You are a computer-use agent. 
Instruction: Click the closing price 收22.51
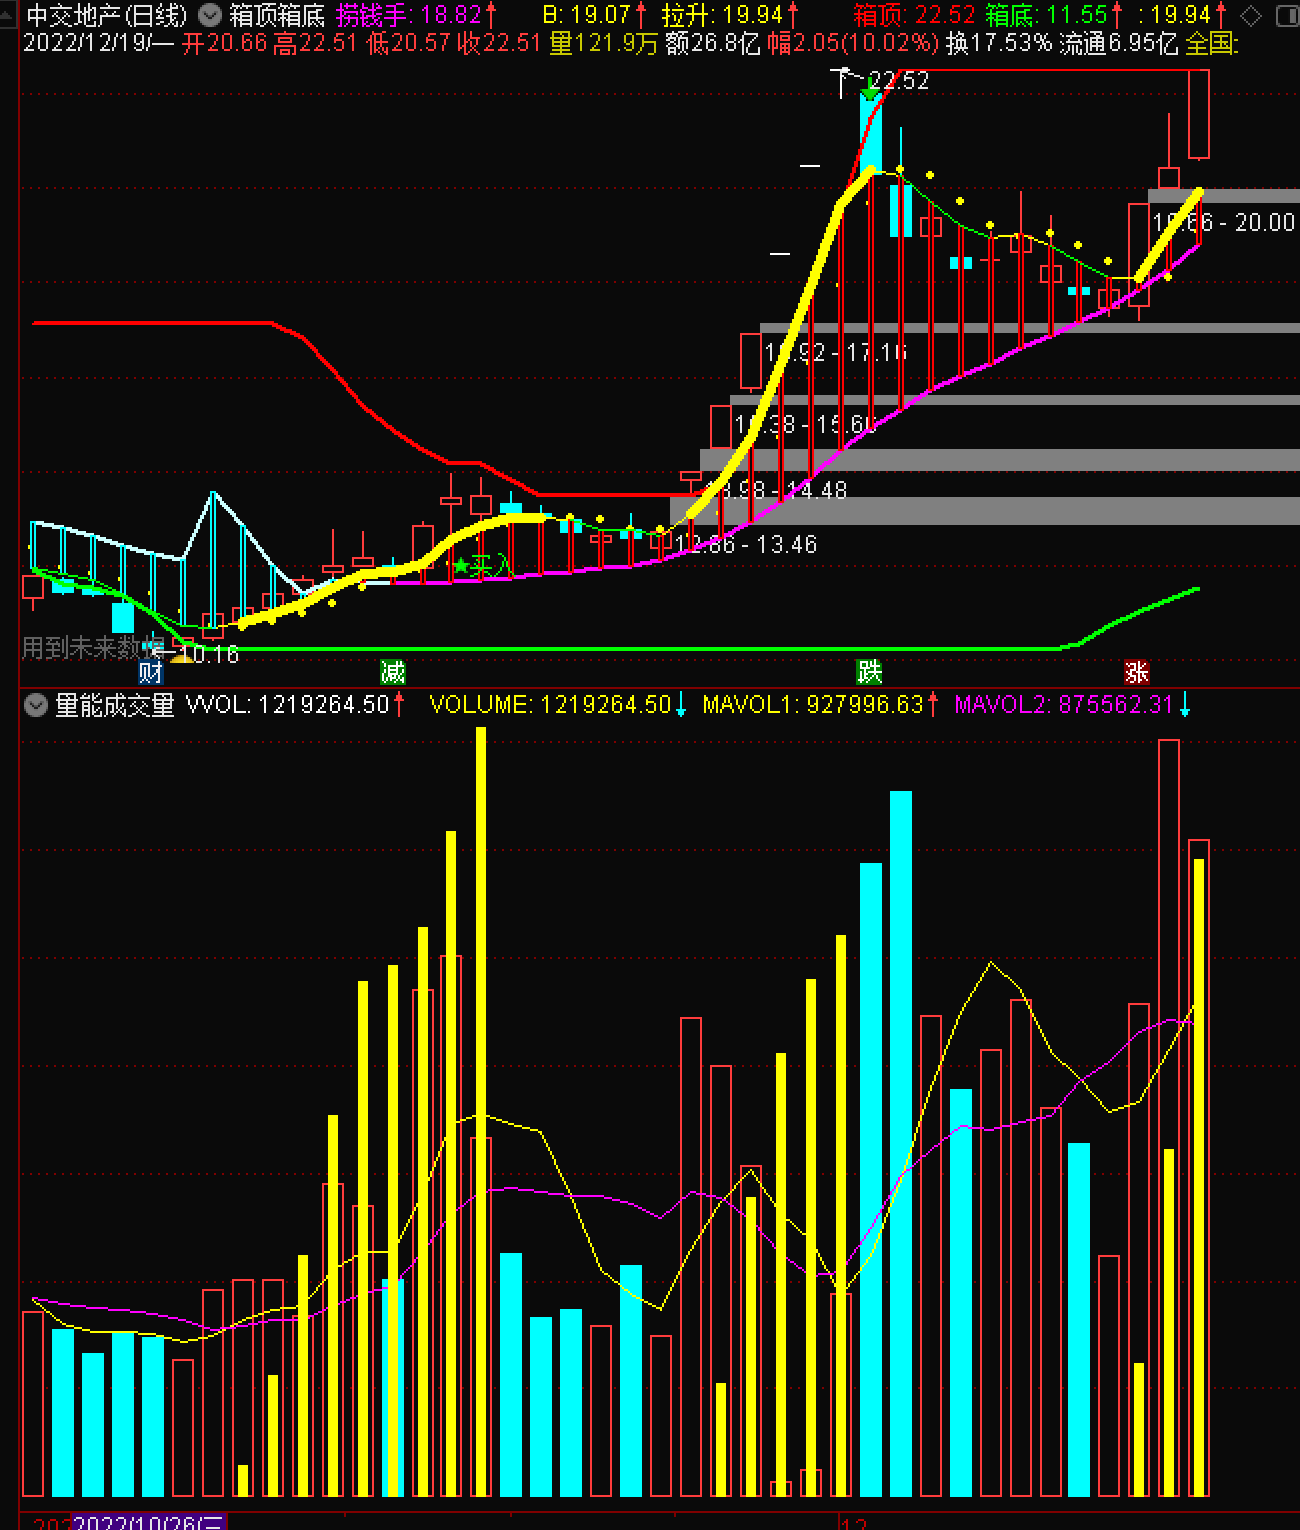click(500, 43)
